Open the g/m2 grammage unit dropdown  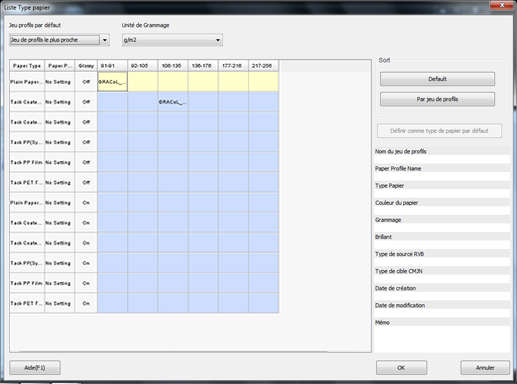click(x=172, y=40)
